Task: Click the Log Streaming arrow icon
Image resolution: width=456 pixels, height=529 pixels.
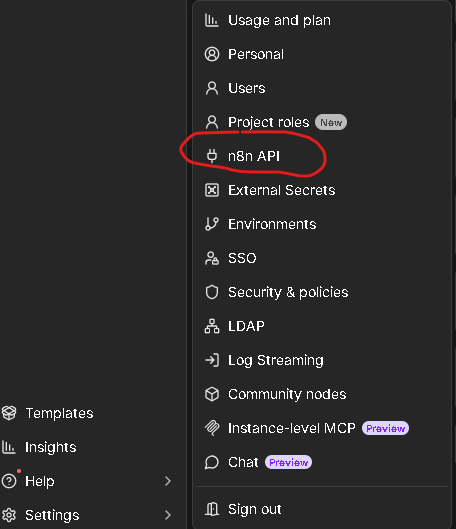Action: coord(212,360)
